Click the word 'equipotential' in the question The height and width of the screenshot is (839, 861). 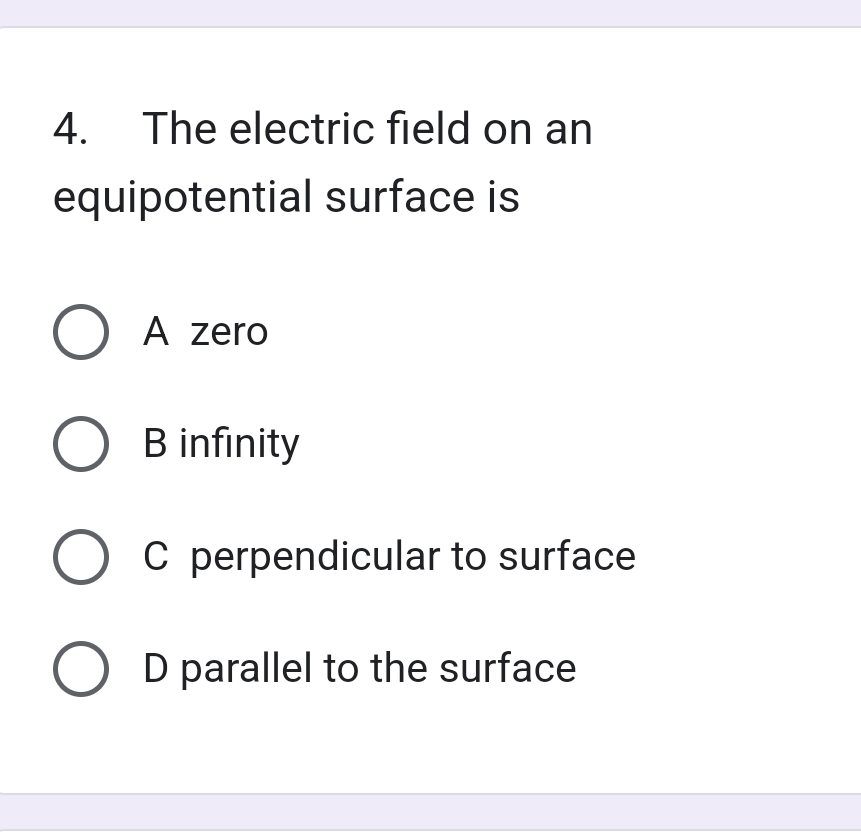coord(183,197)
